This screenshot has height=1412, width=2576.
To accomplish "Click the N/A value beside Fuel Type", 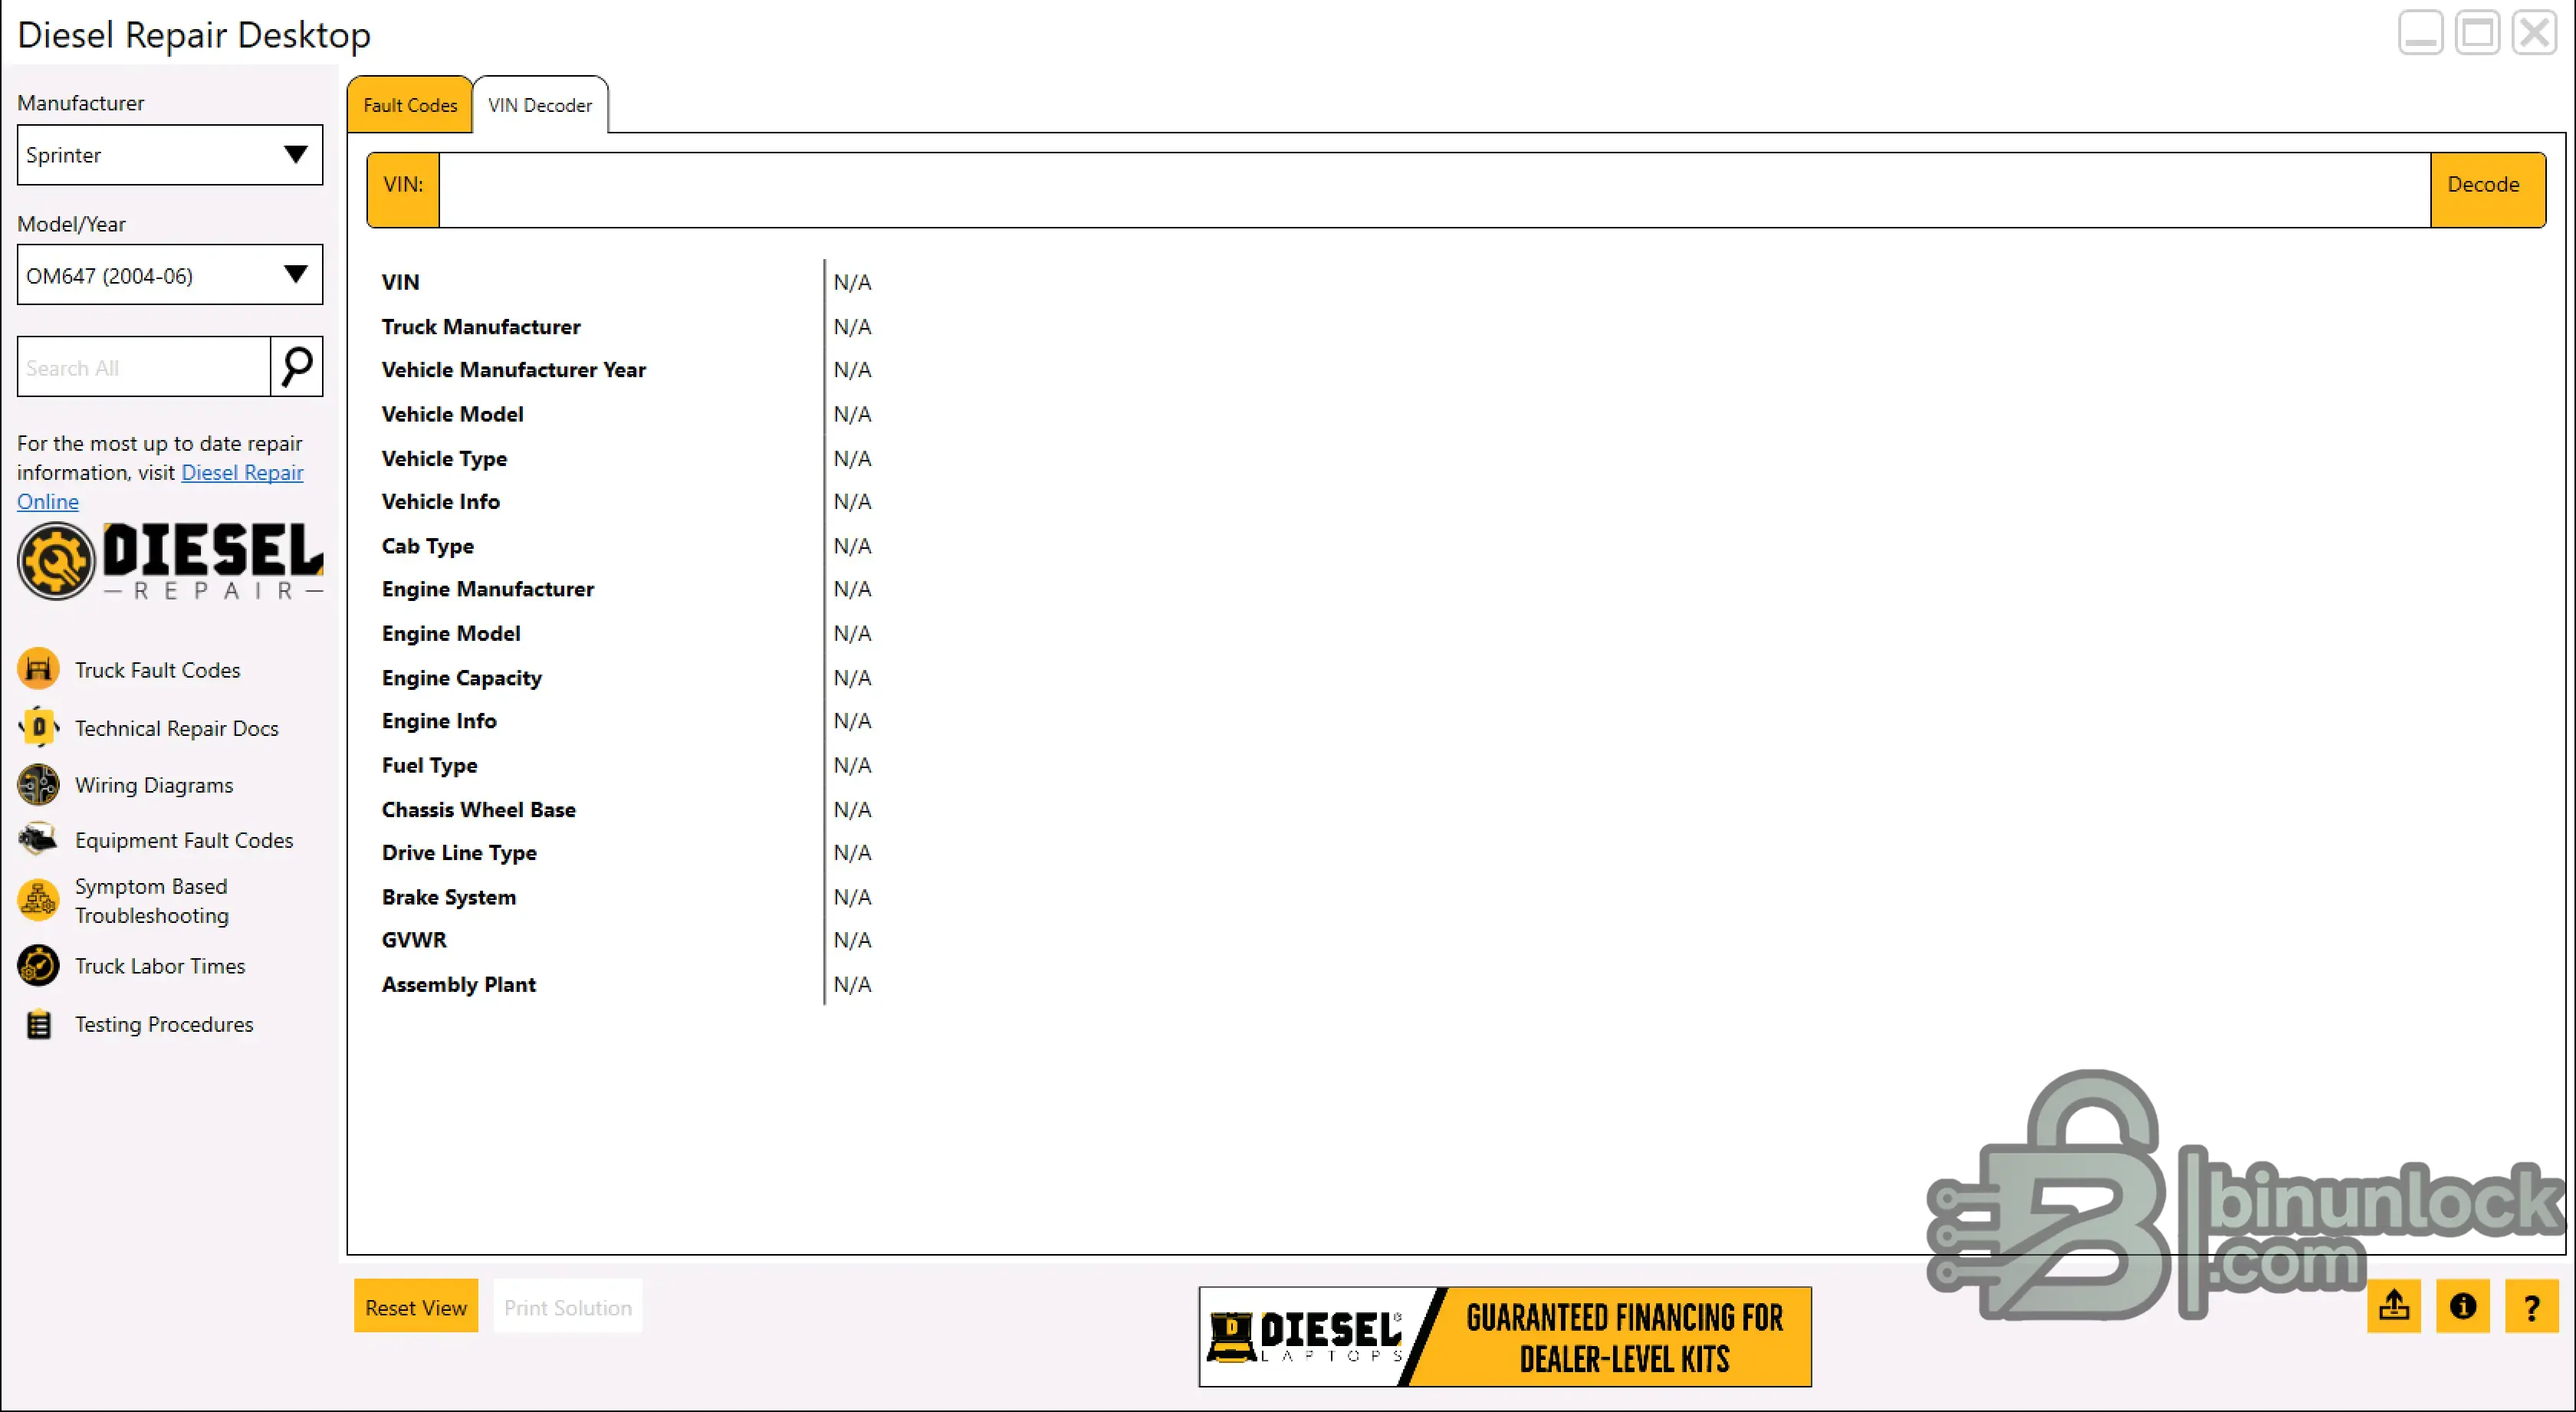I will pyautogui.click(x=852, y=765).
